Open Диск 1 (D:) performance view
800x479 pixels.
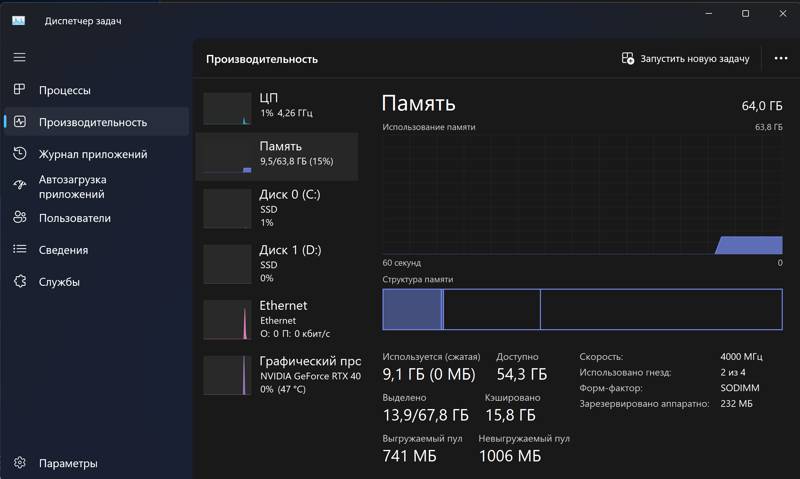(277, 263)
